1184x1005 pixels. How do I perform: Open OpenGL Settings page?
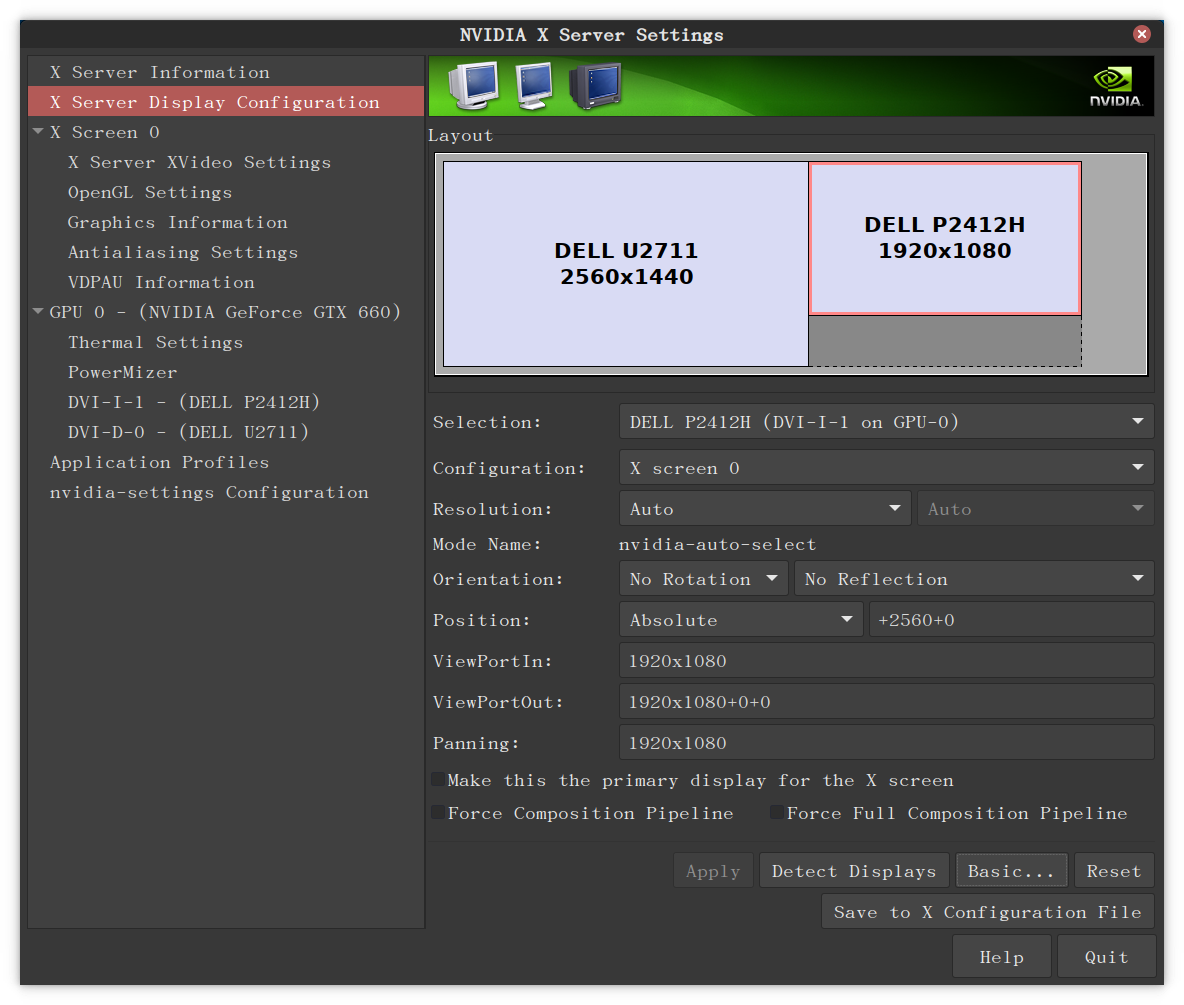[x=150, y=193]
